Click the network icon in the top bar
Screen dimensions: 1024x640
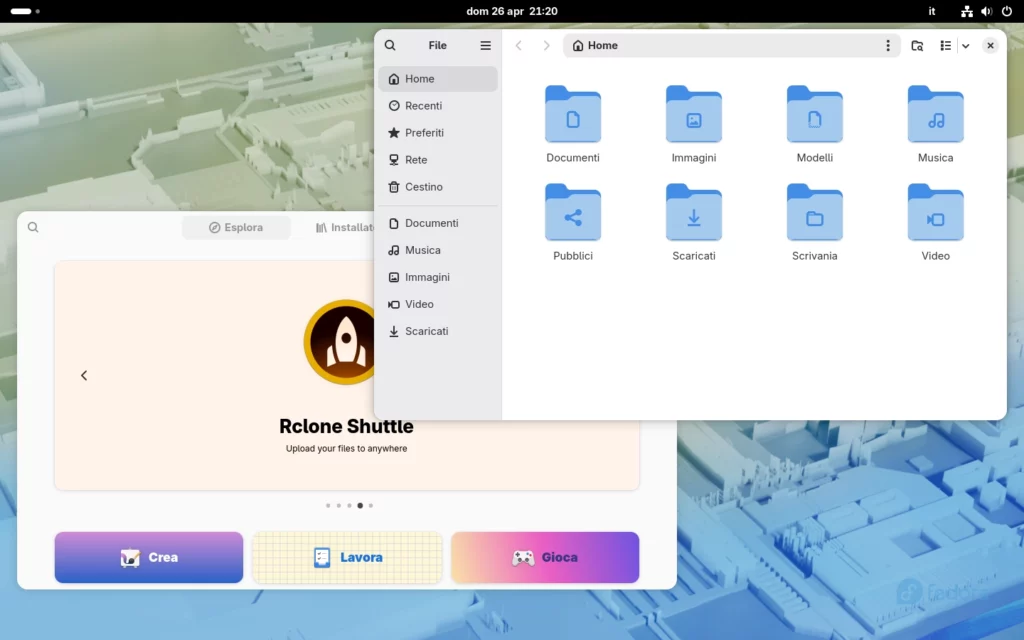[965, 11]
